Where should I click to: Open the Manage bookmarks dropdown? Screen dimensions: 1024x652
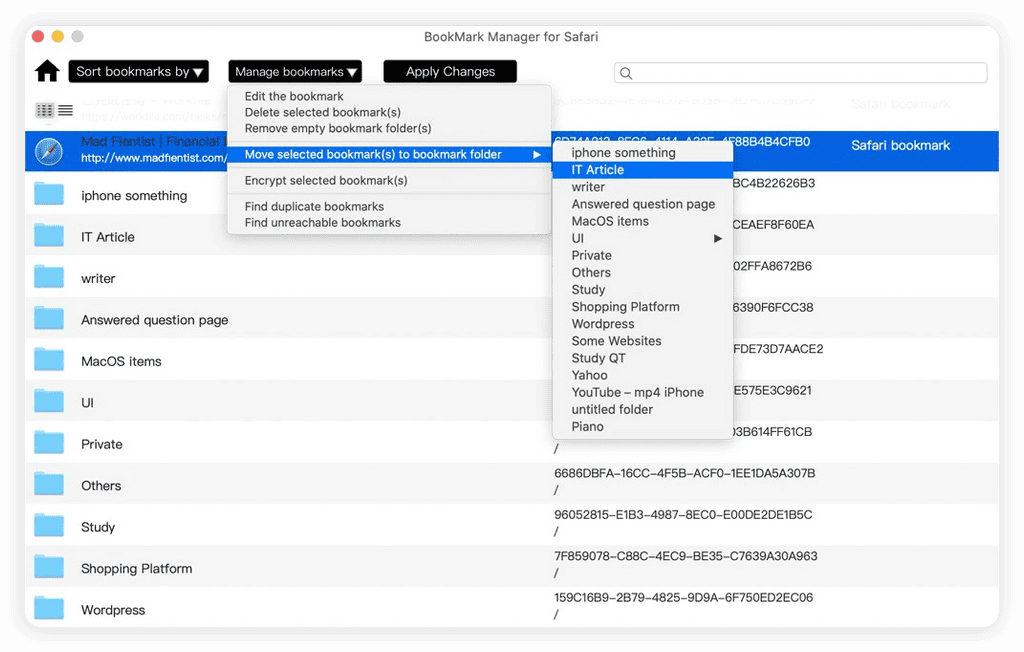click(x=295, y=71)
